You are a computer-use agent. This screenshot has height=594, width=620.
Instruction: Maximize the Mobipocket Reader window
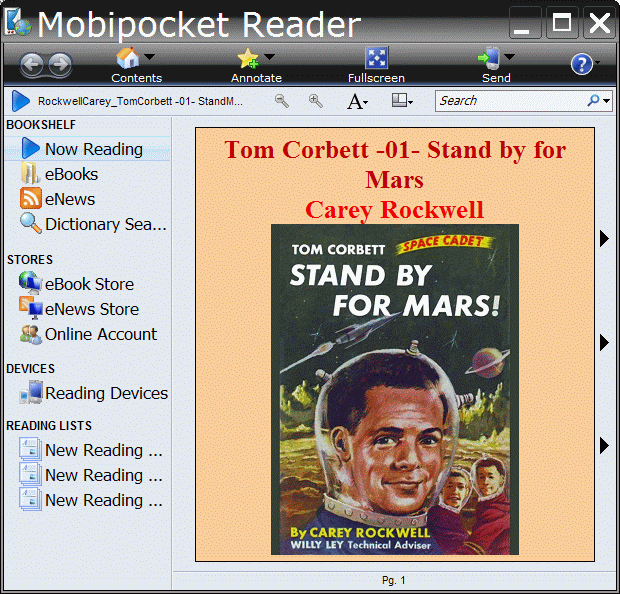click(x=562, y=23)
